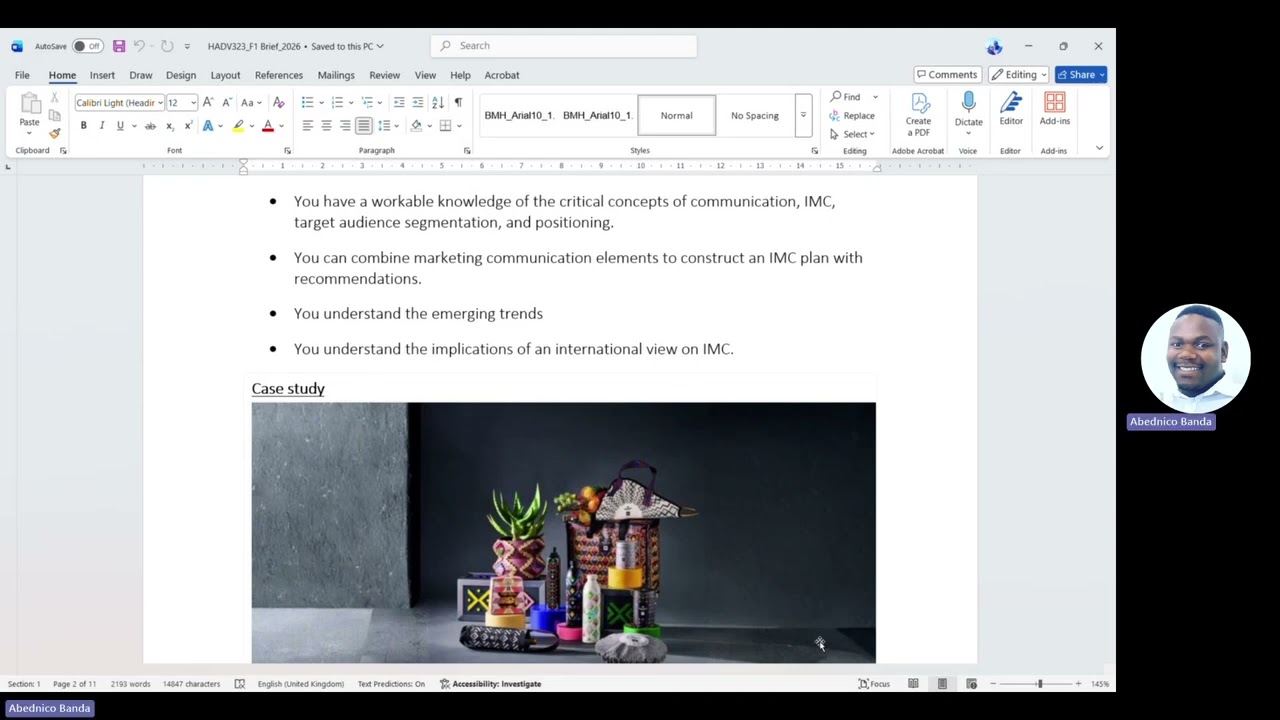Image resolution: width=1280 pixels, height=720 pixels.
Task: Toggle Focus mode in status bar
Action: coord(874,684)
